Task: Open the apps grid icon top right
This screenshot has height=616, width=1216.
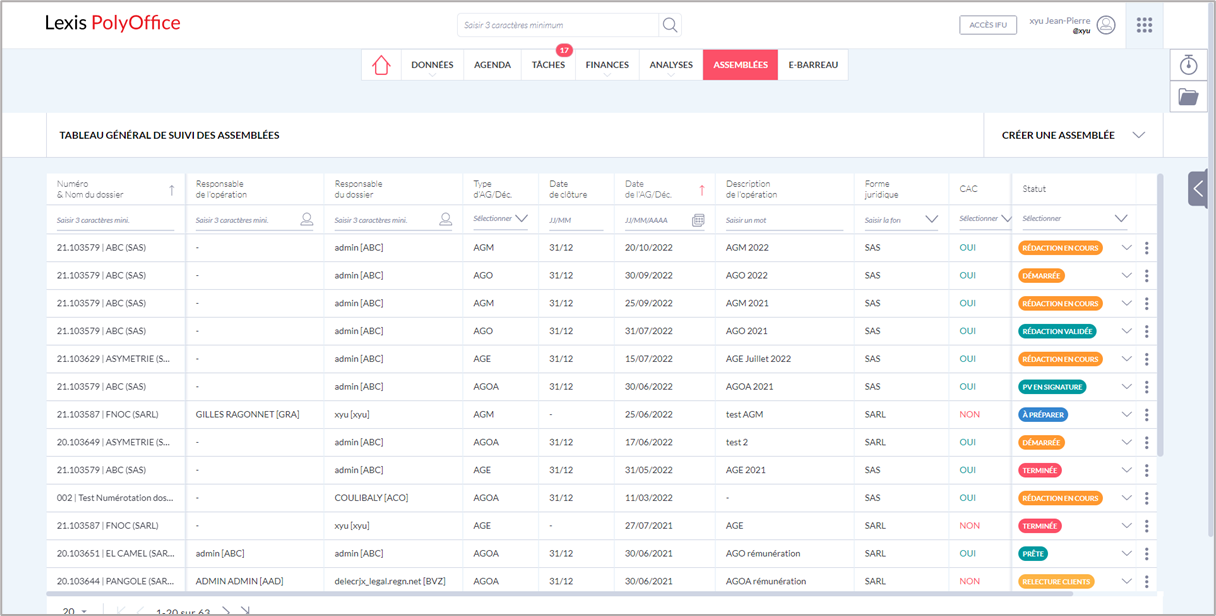Action: tap(1144, 24)
